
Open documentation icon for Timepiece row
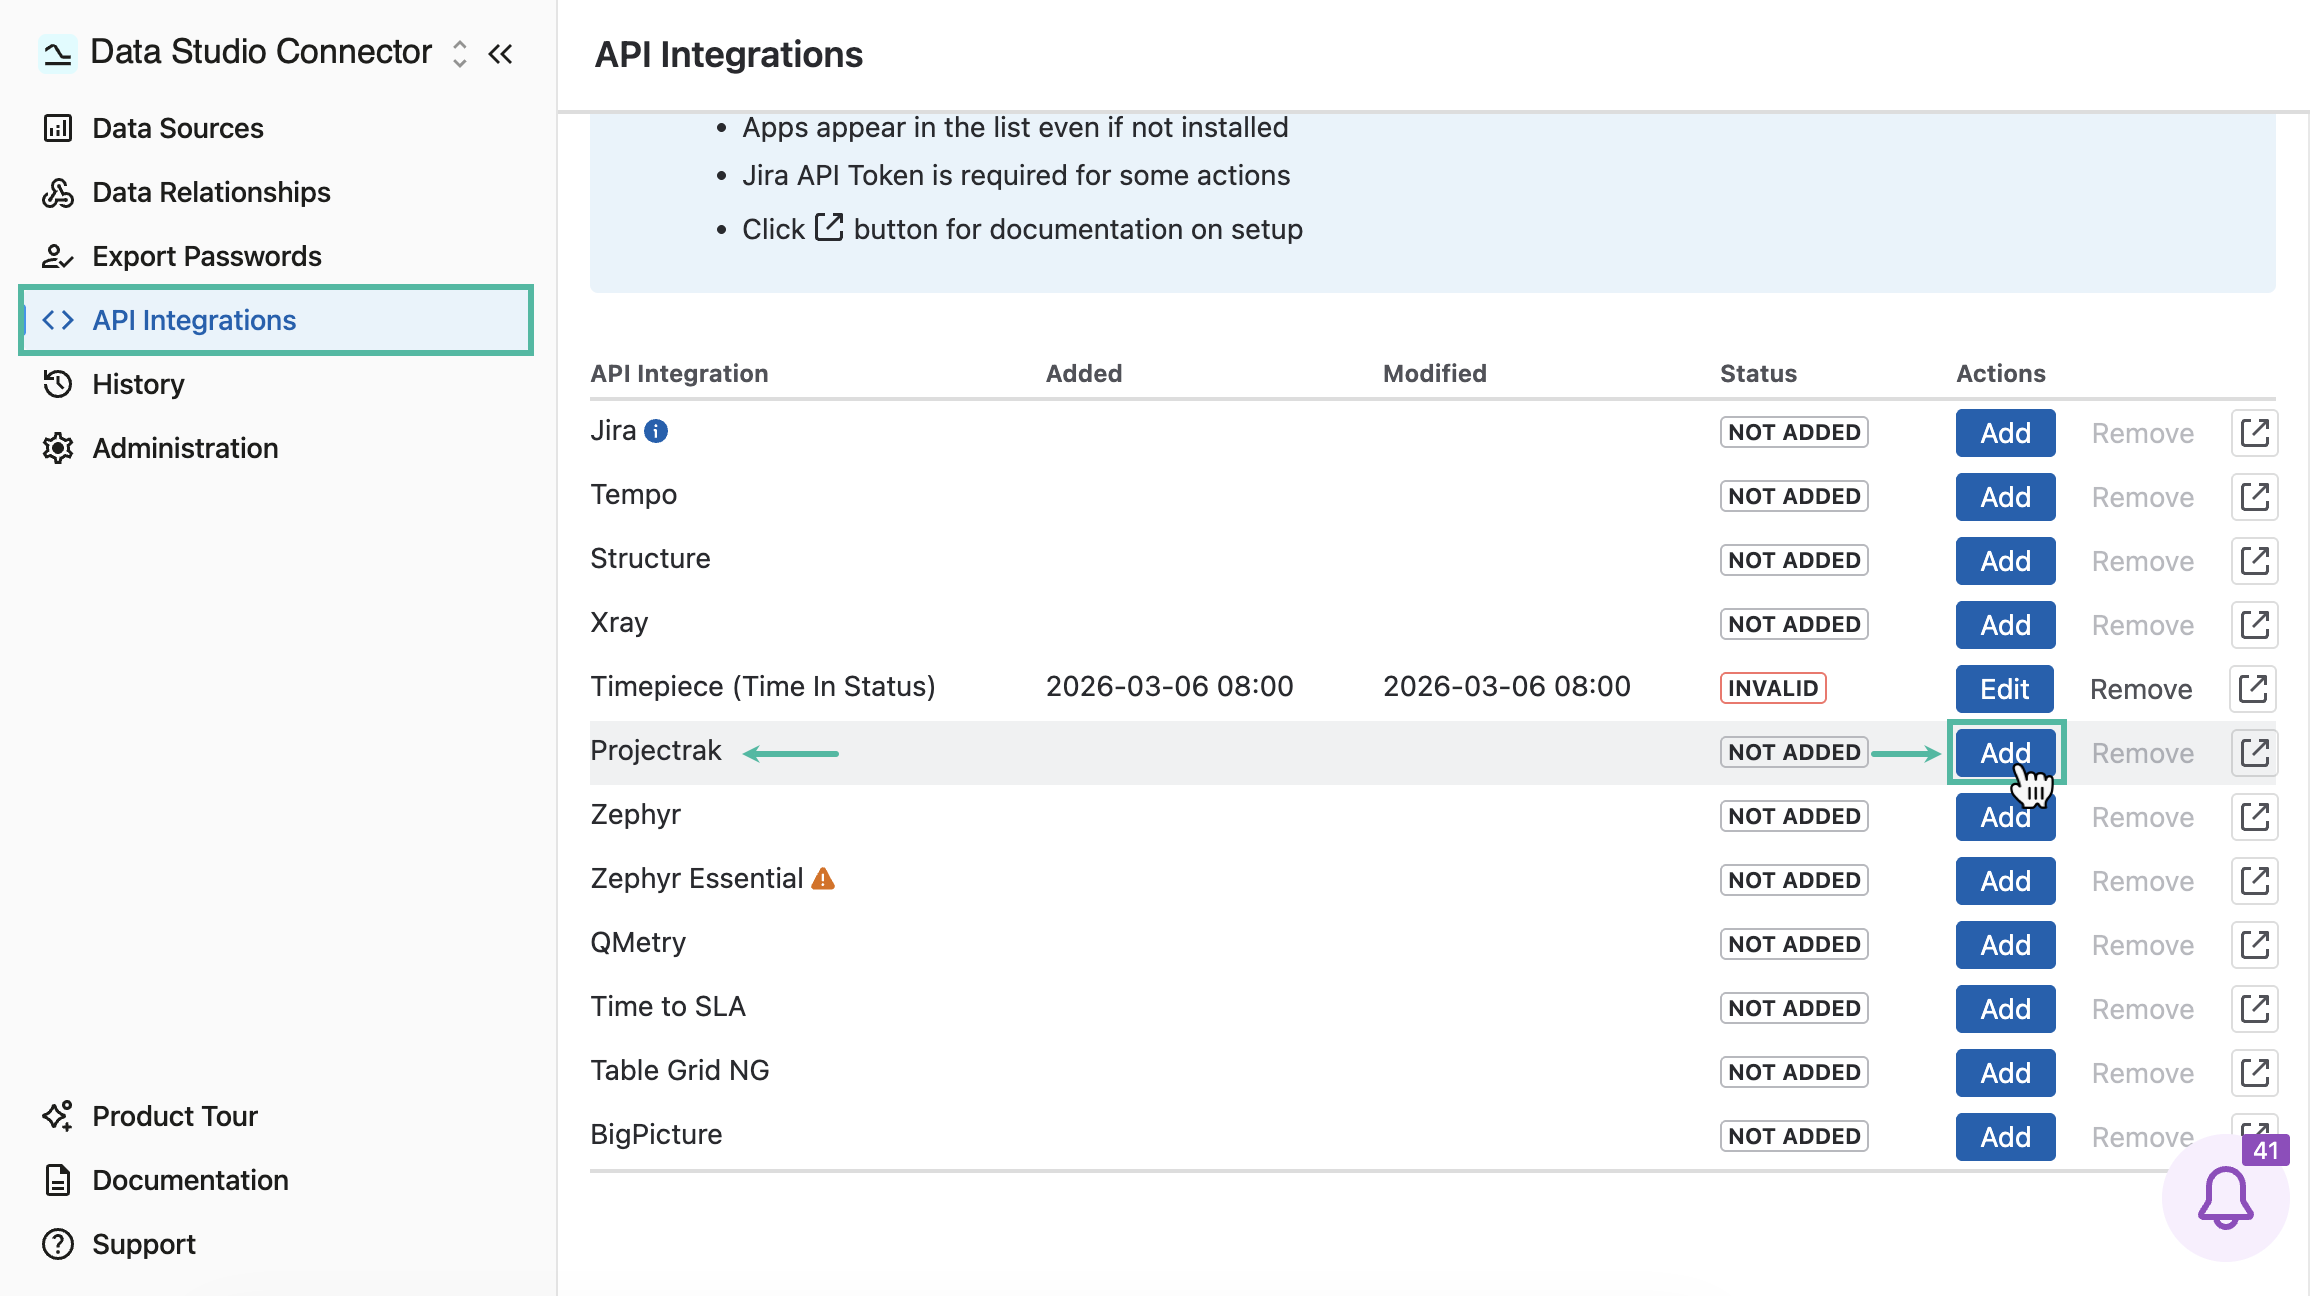pyautogui.click(x=2253, y=689)
